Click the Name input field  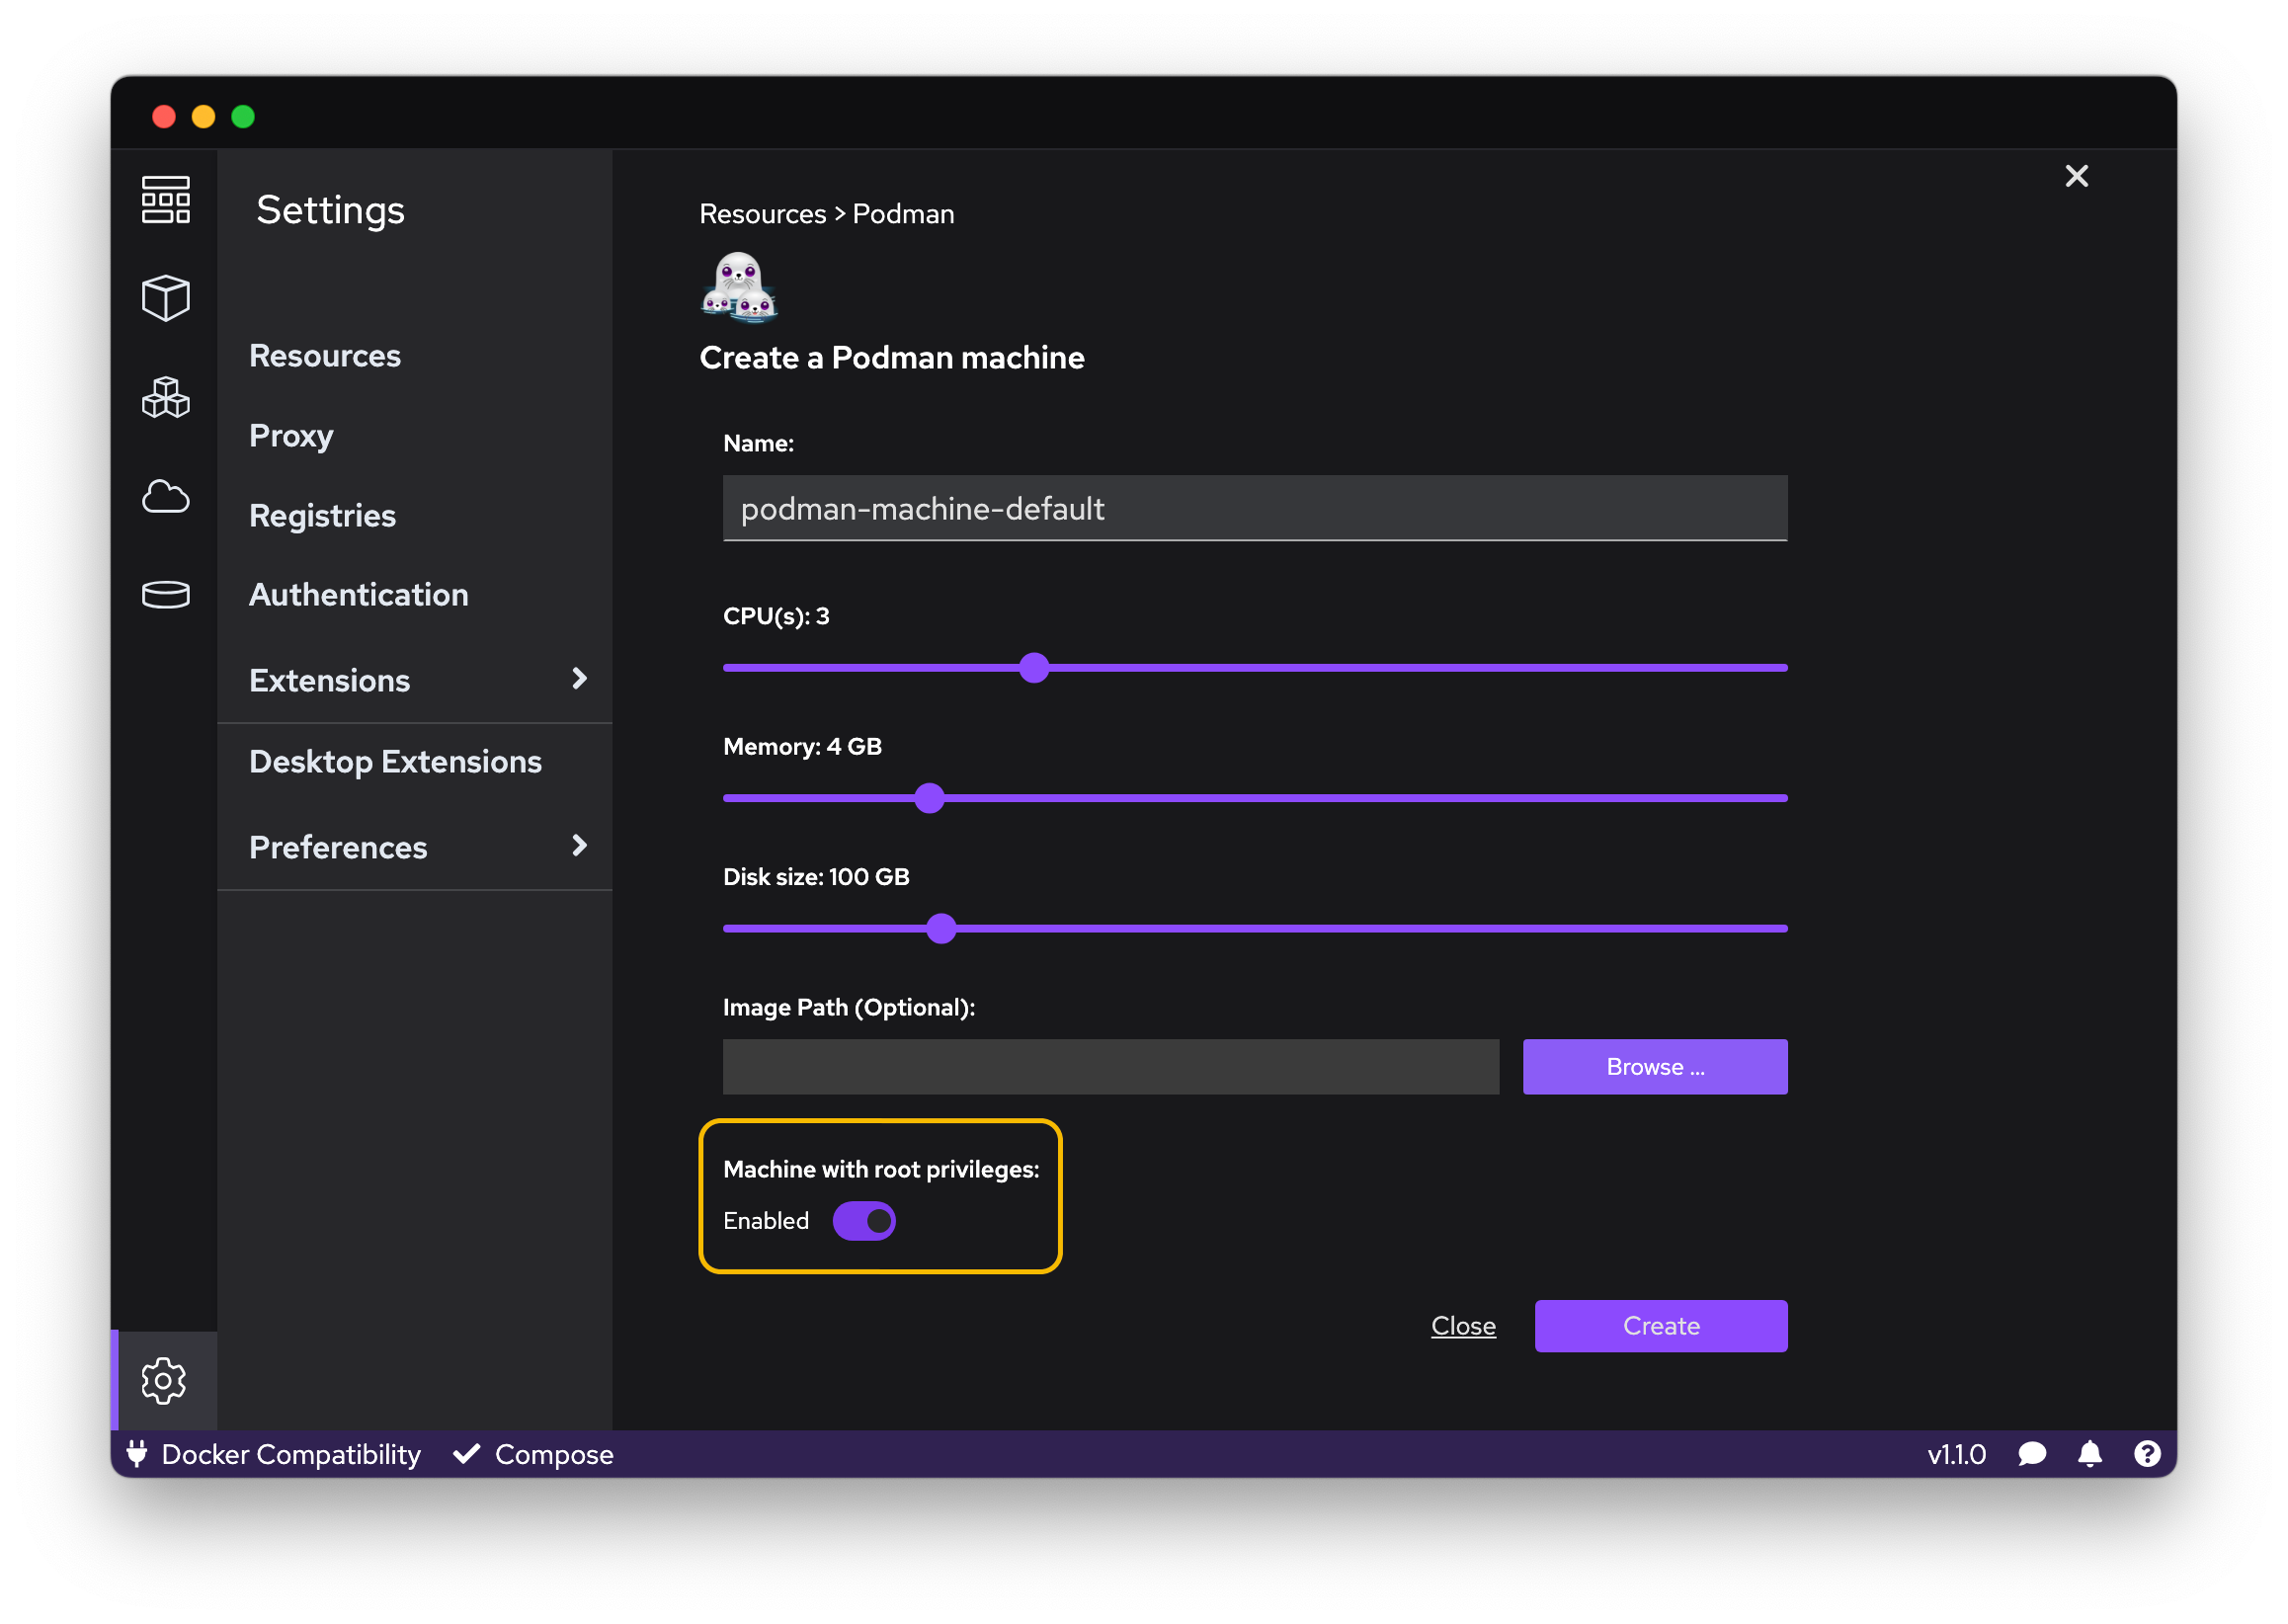pyautogui.click(x=1255, y=508)
